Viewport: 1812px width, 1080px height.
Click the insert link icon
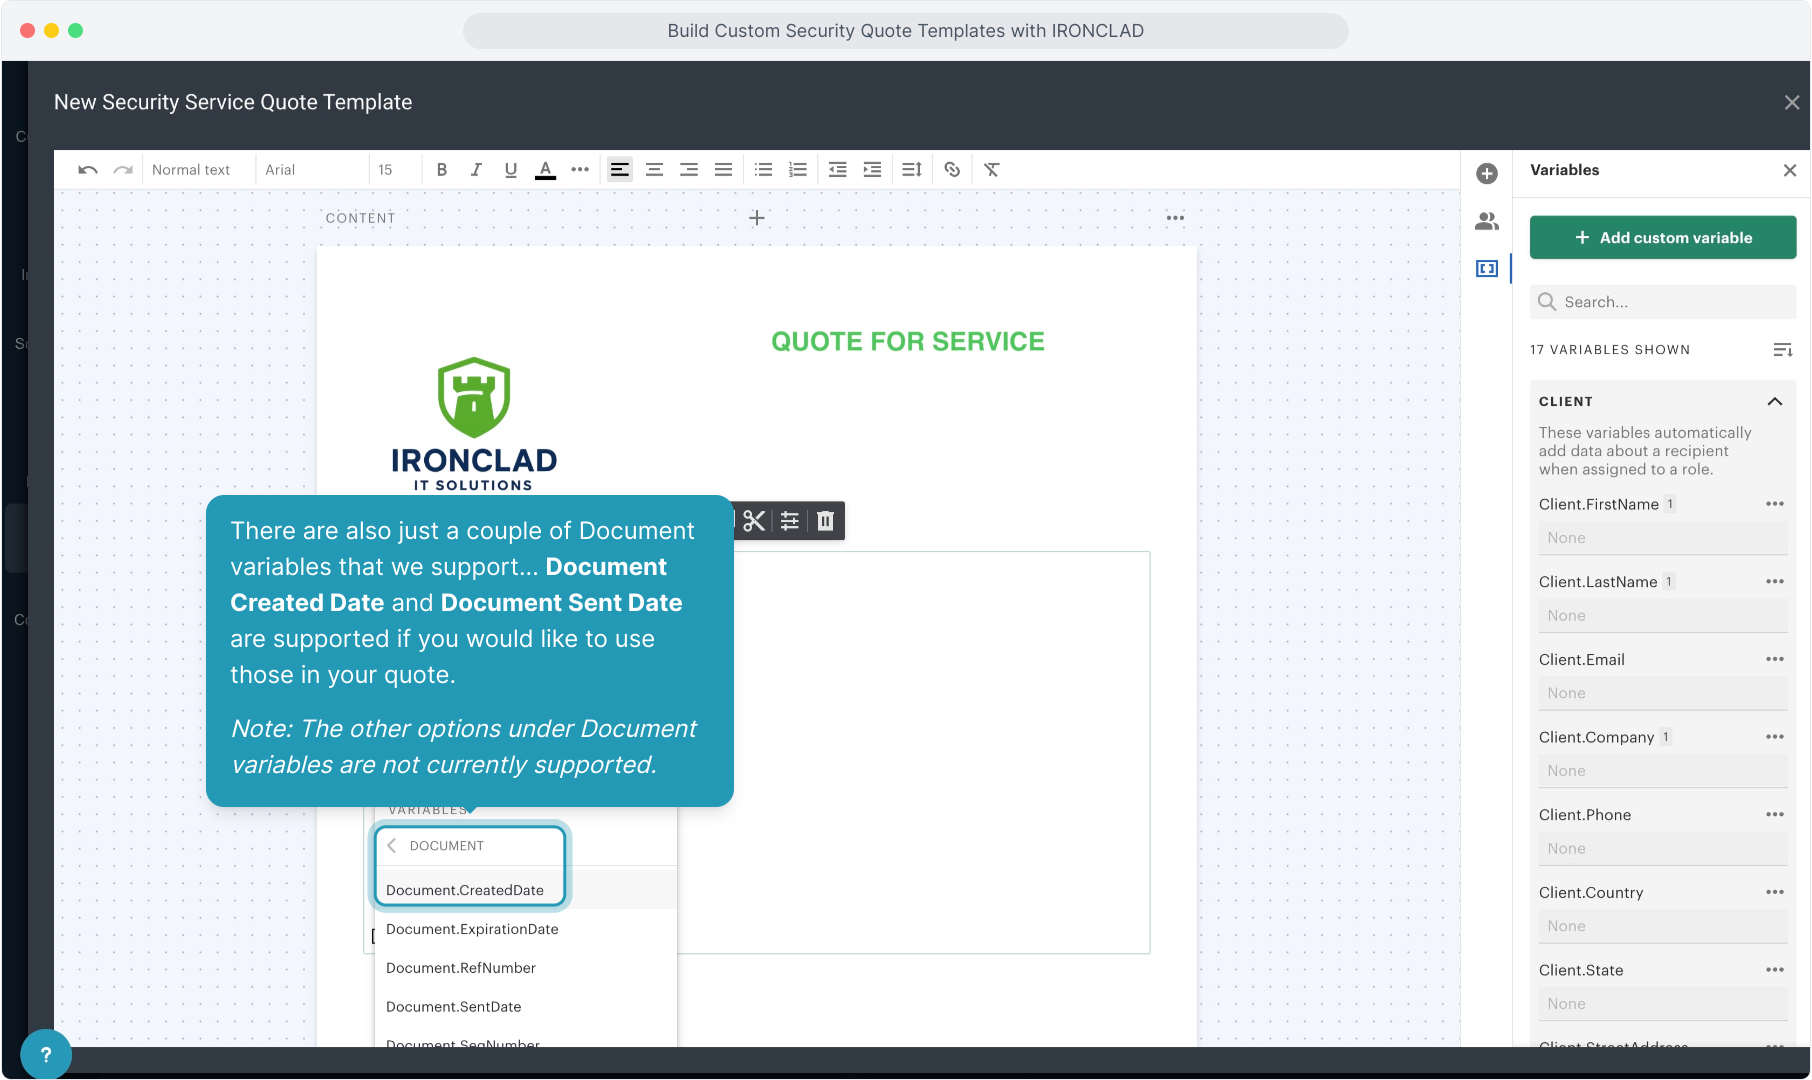952,170
